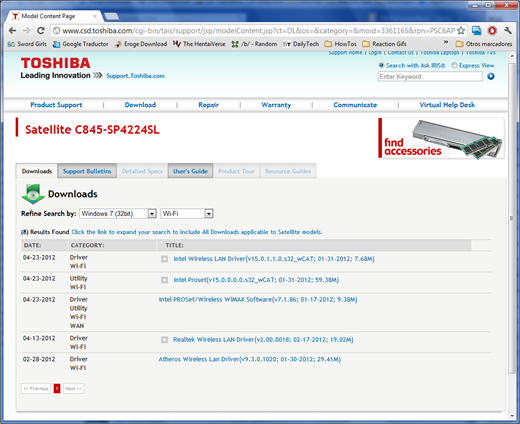
Task: Open the Realtek Wireless LAN Driver link
Action: (x=263, y=340)
